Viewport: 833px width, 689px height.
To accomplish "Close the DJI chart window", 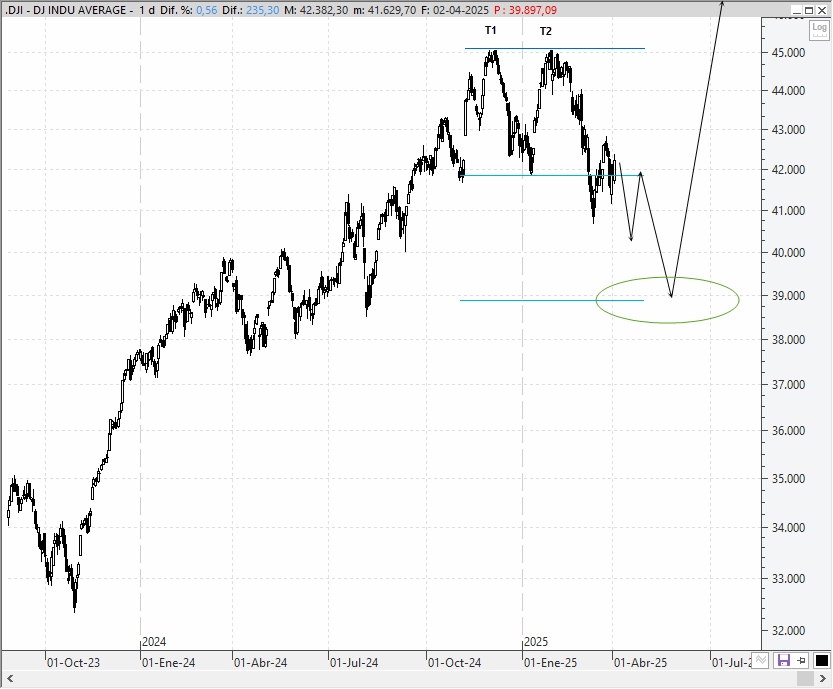I will click(x=822, y=10).
